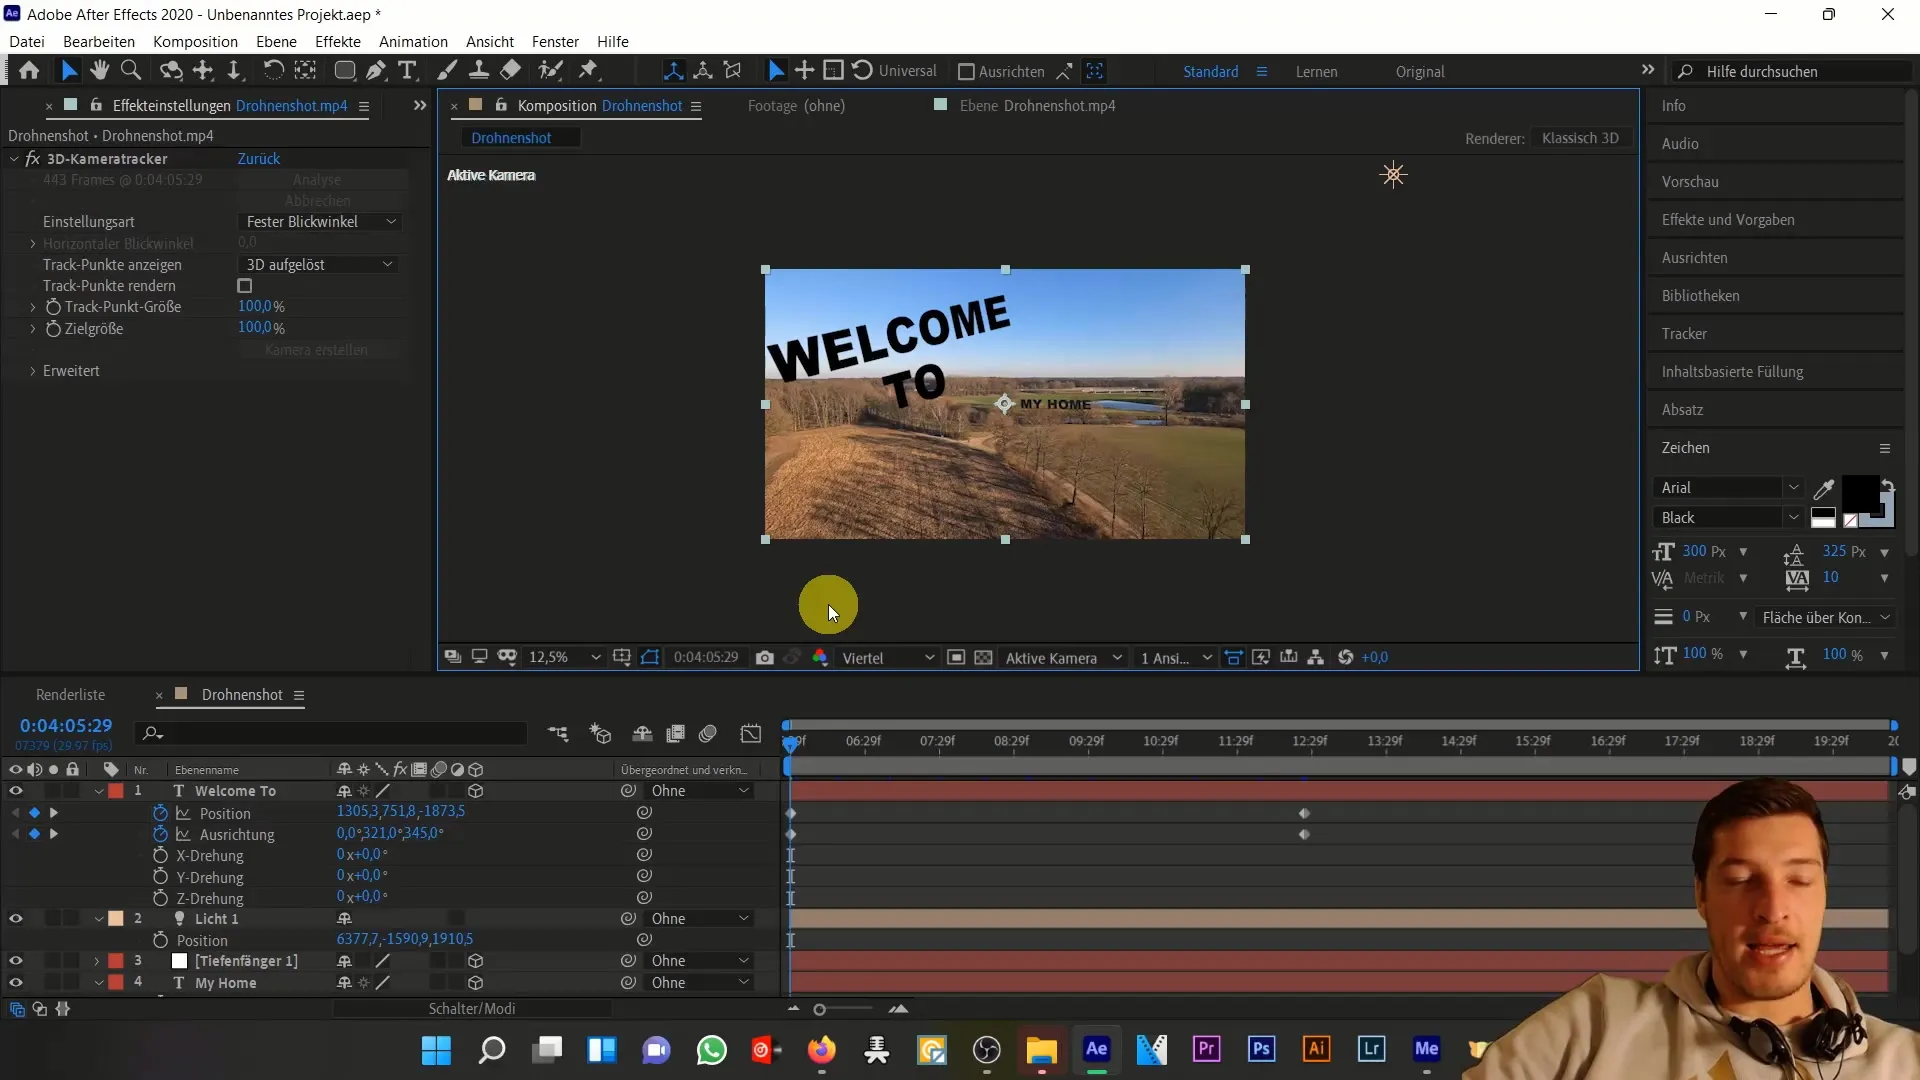Select Track-Punkte anzeigen dropdown
Screen dimensions: 1920x1080
tap(320, 264)
